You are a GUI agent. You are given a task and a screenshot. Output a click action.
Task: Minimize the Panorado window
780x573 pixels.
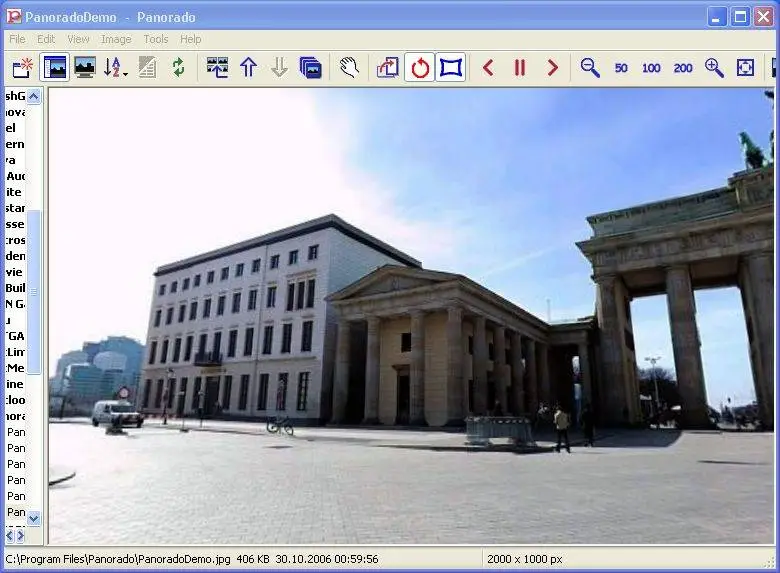[717, 17]
